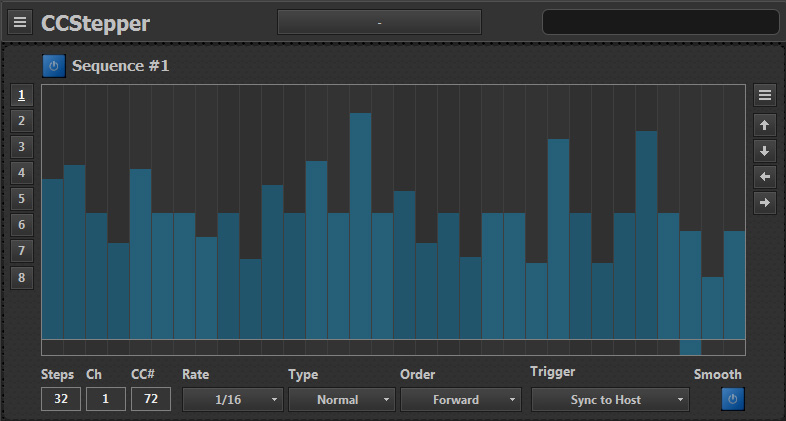Click the CCStepper plugin title
786x421 pixels.
95,23
